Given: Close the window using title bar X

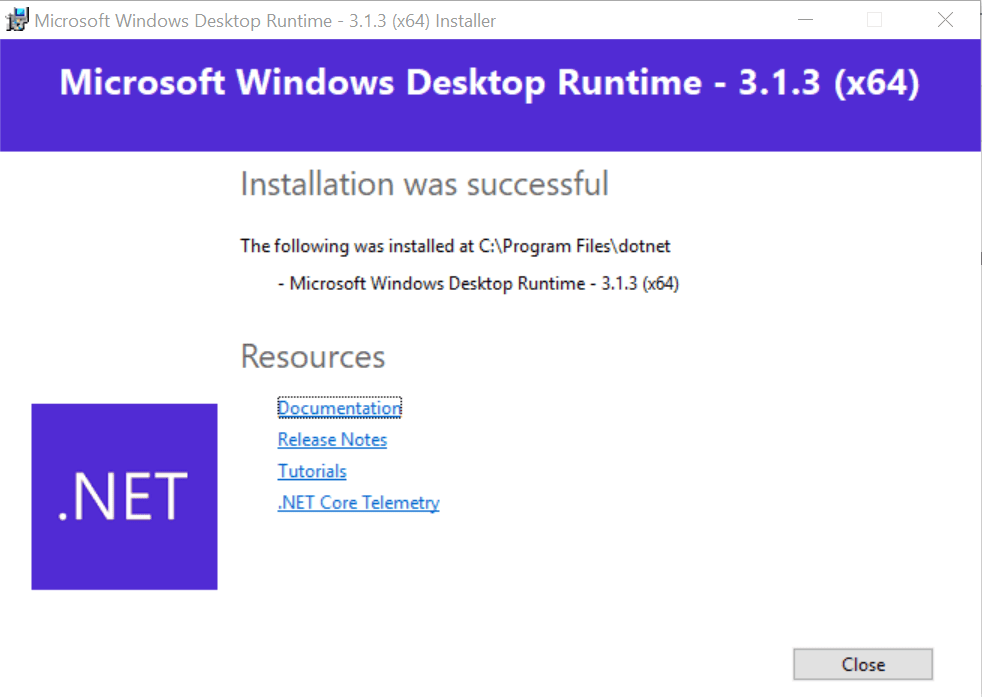Looking at the screenshot, I should pyautogui.click(x=945, y=20).
